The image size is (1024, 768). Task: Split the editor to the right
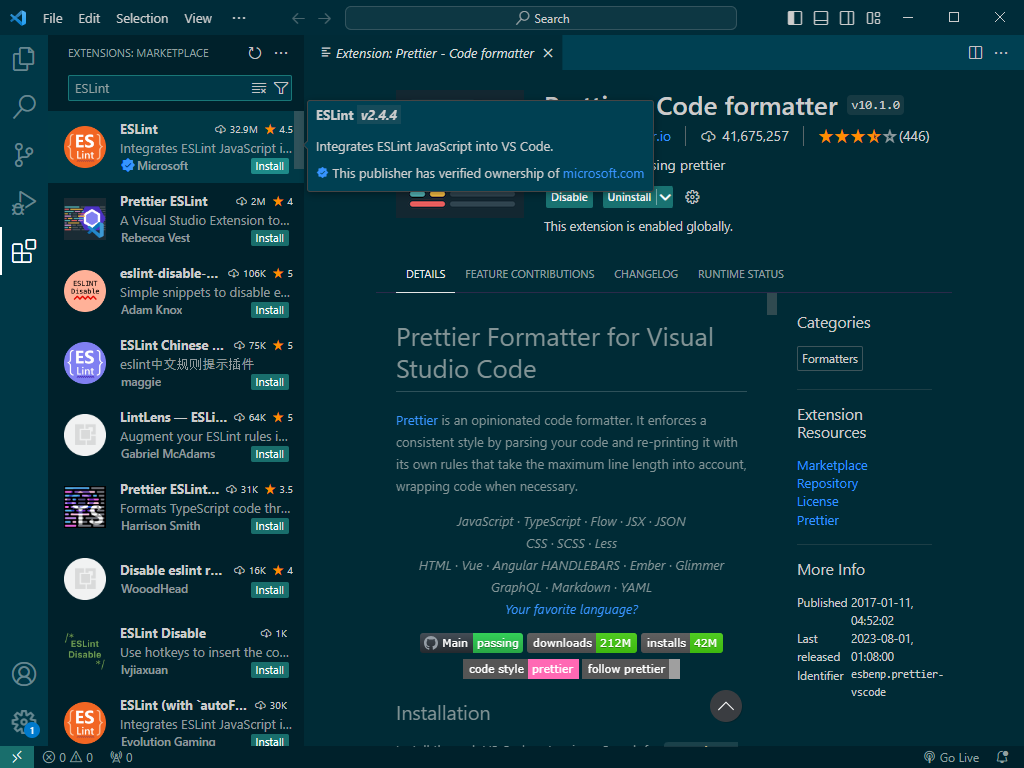coord(975,53)
